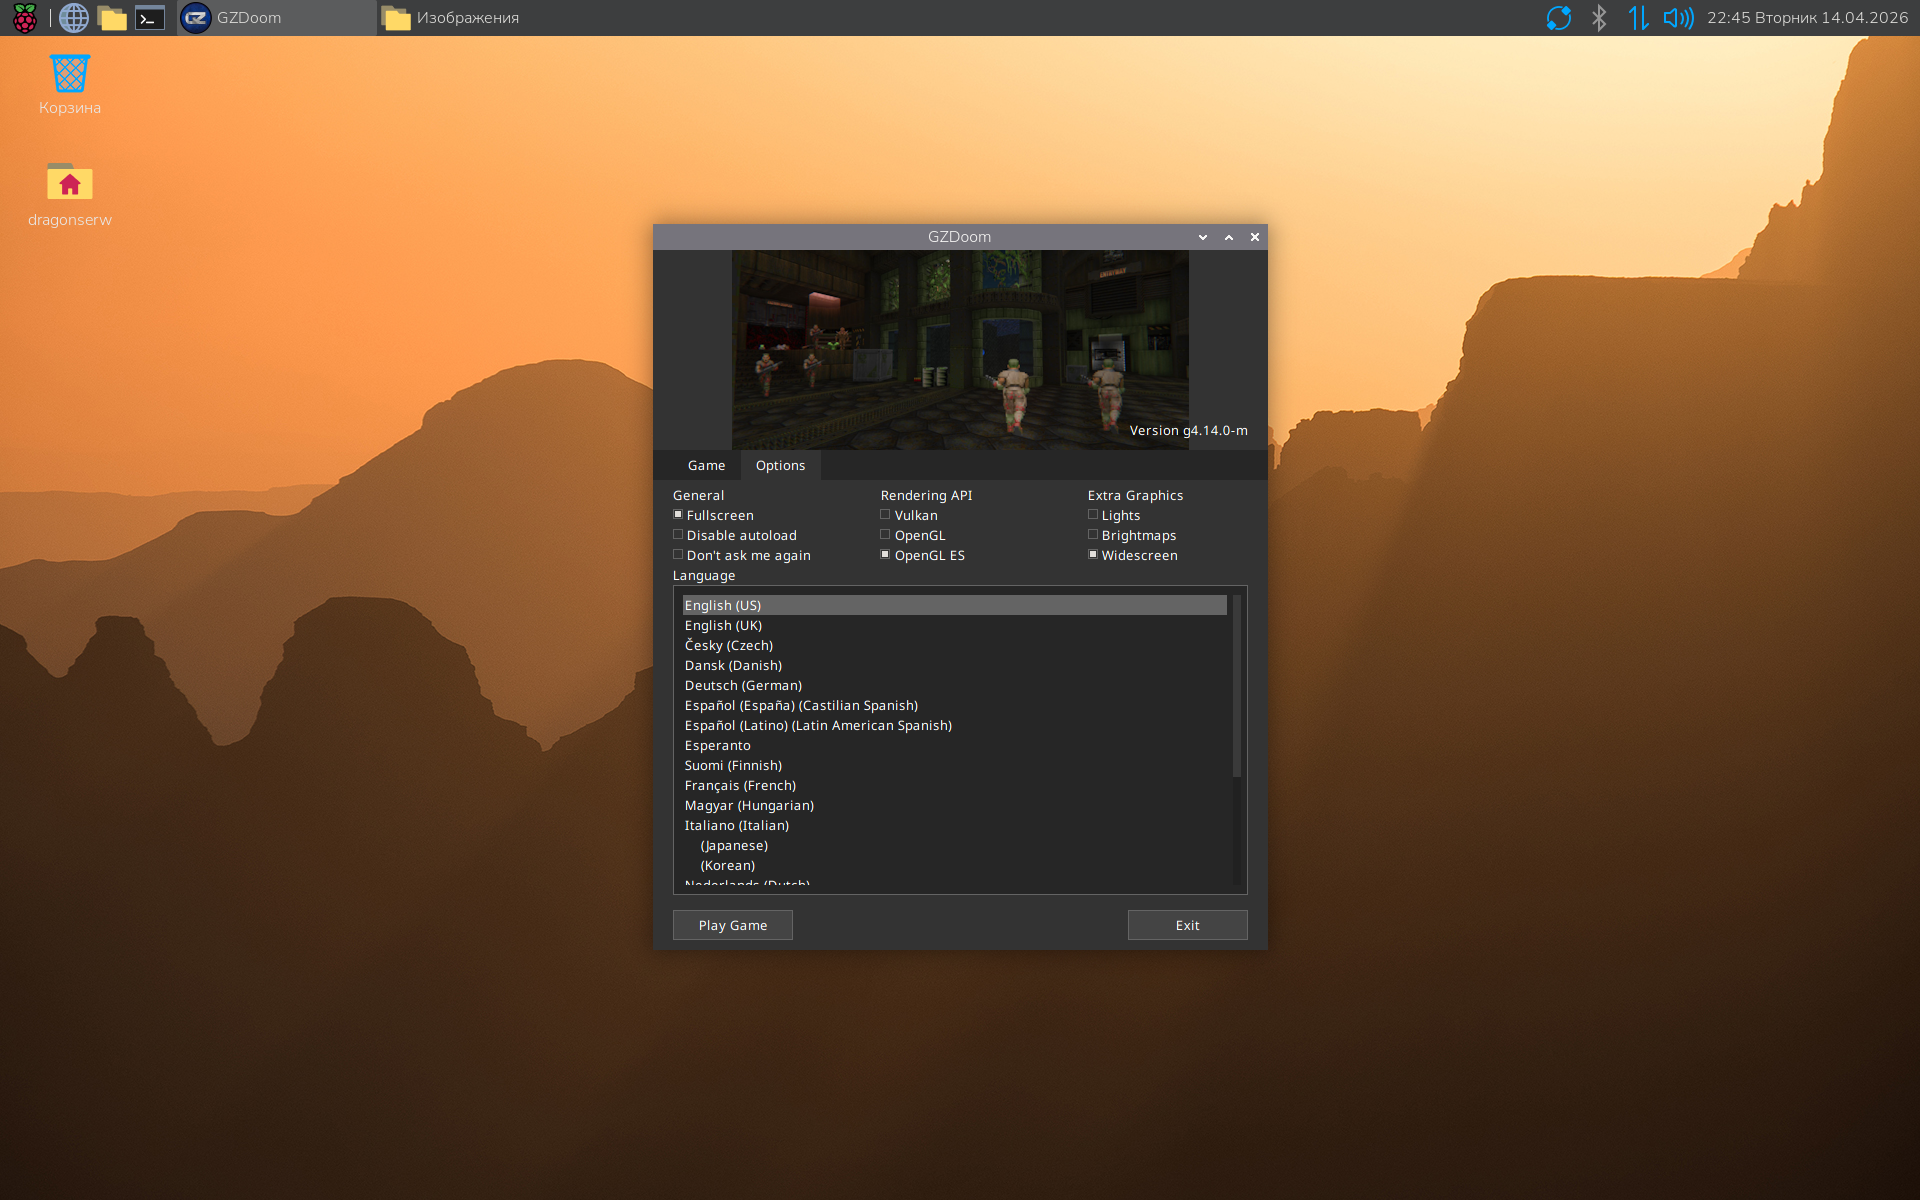This screenshot has height=1200, width=1920.
Task: Open the clock showing 22:45 Вторник
Action: click(x=1807, y=18)
